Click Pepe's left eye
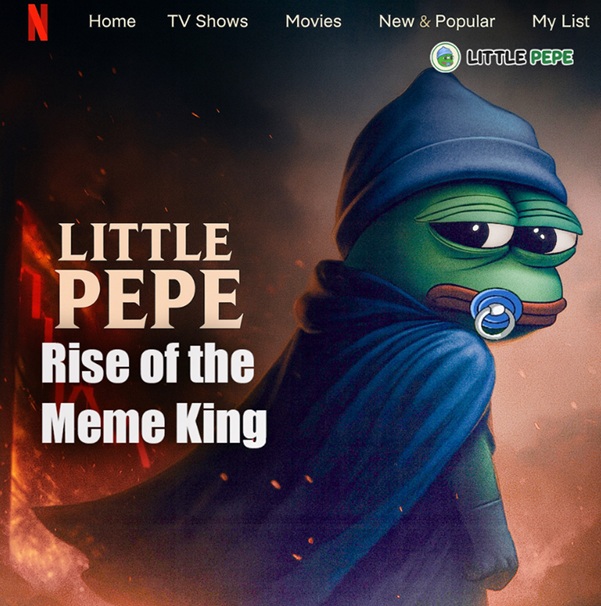 472,231
